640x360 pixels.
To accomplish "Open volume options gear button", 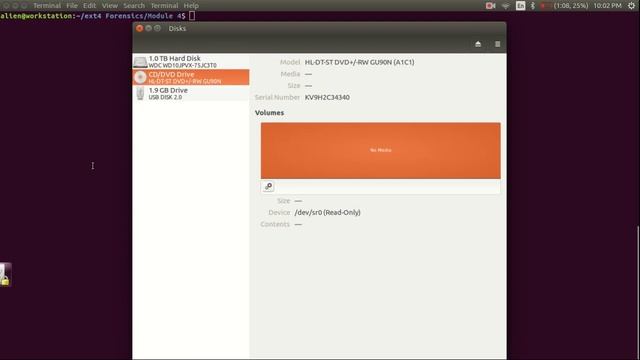I will (x=268, y=187).
